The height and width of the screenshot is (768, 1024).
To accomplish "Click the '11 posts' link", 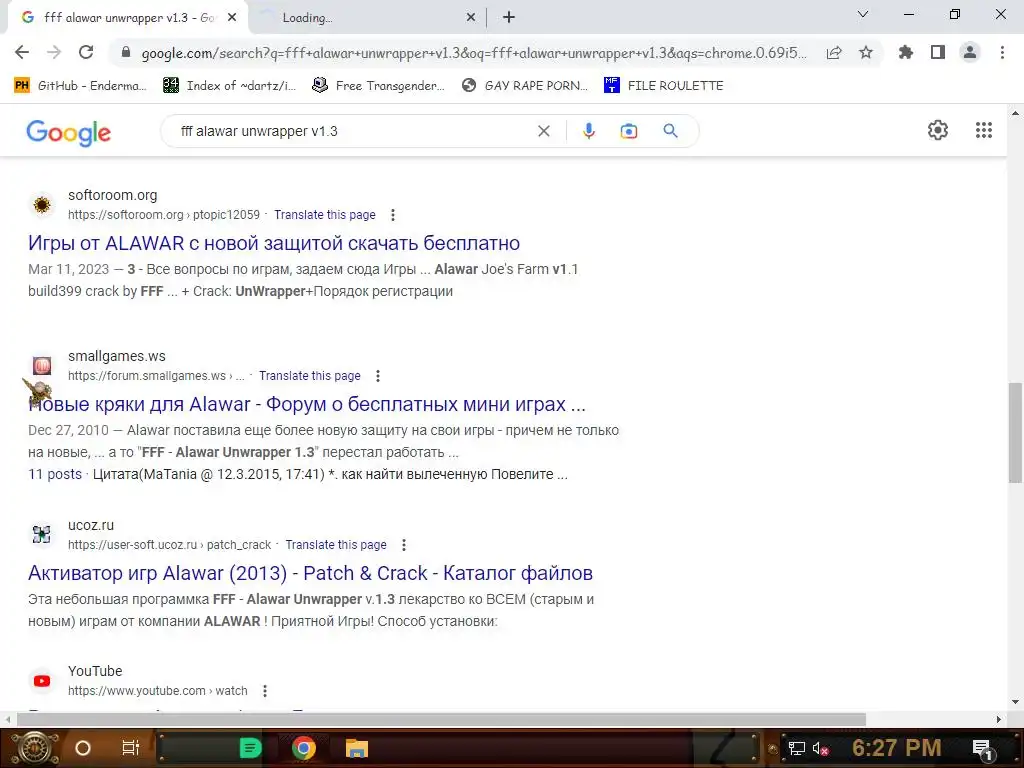I will pos(55,474).
